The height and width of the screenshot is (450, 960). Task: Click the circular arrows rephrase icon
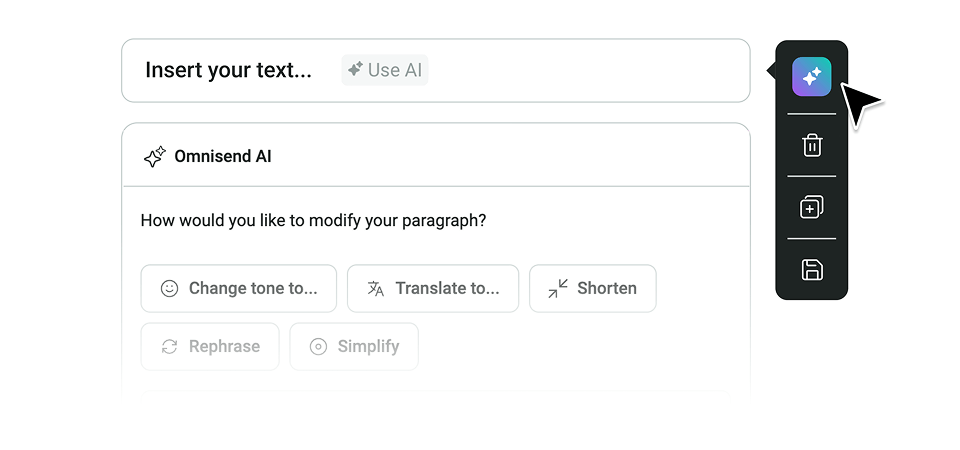pyautogui.click(x=169, y=347)
